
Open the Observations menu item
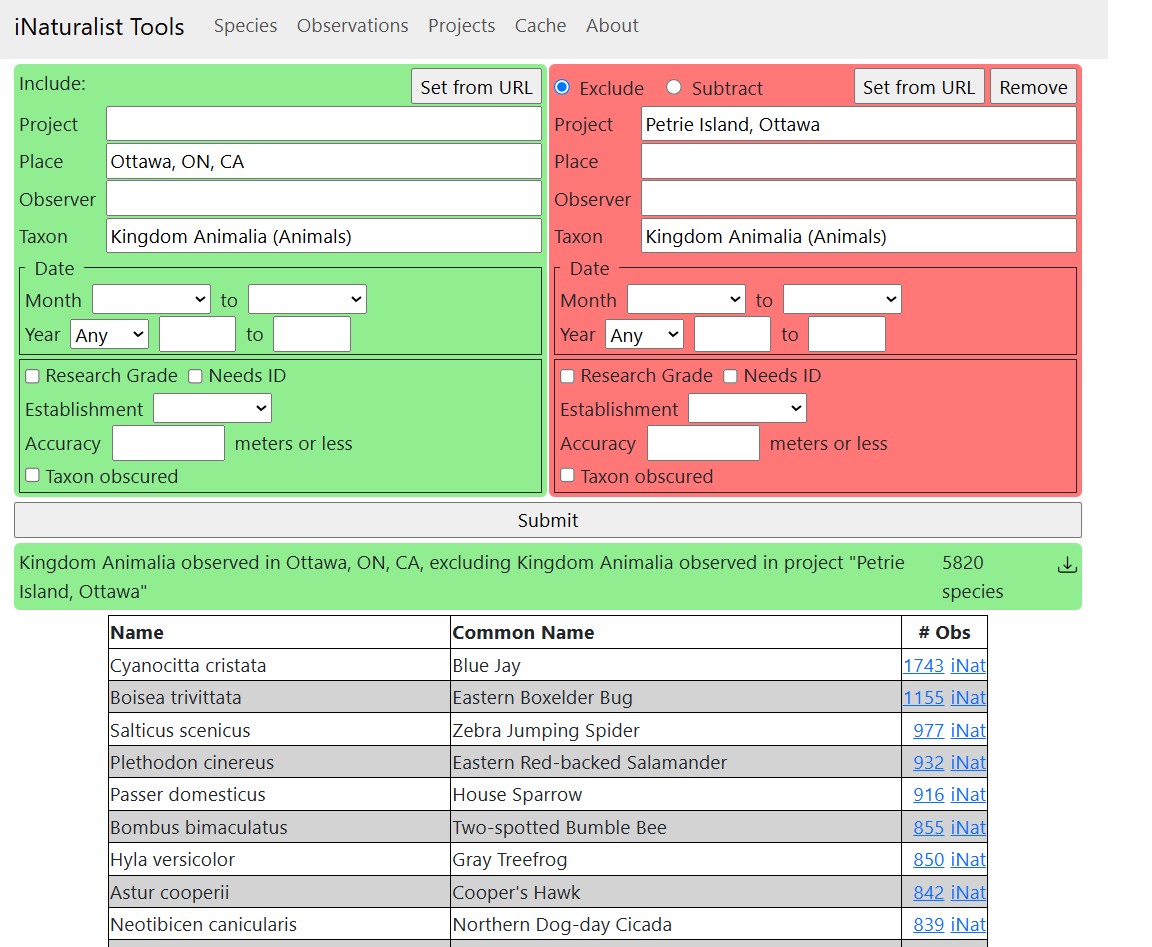[x=353, y=26]
